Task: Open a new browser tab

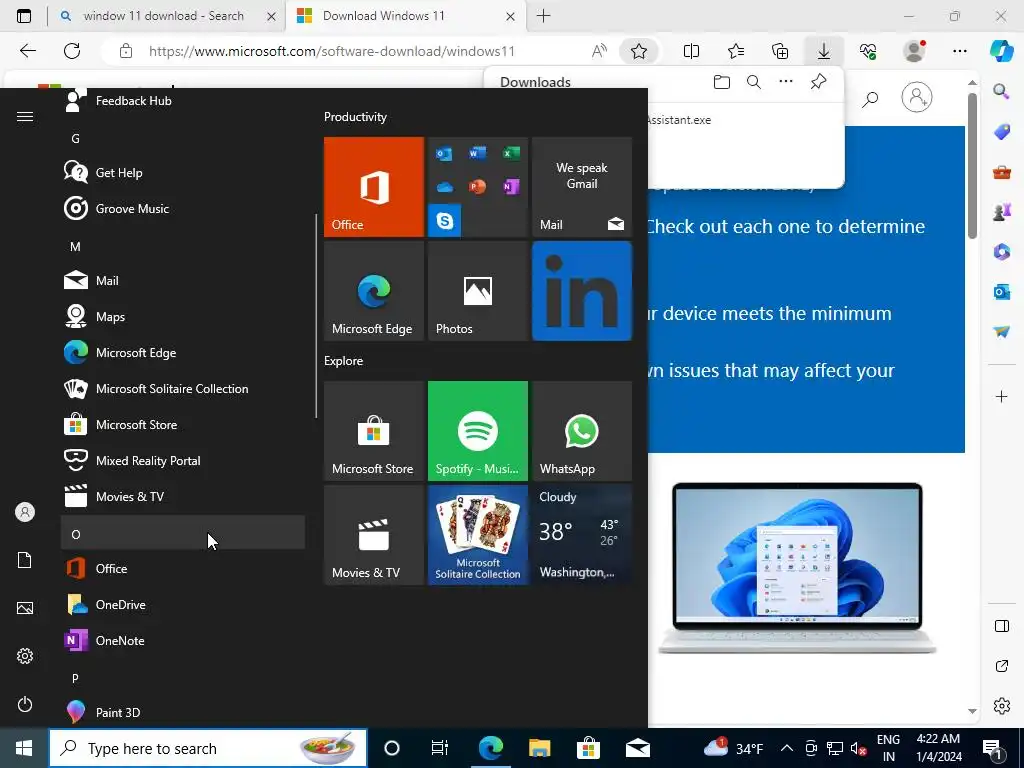Action: 543,16
